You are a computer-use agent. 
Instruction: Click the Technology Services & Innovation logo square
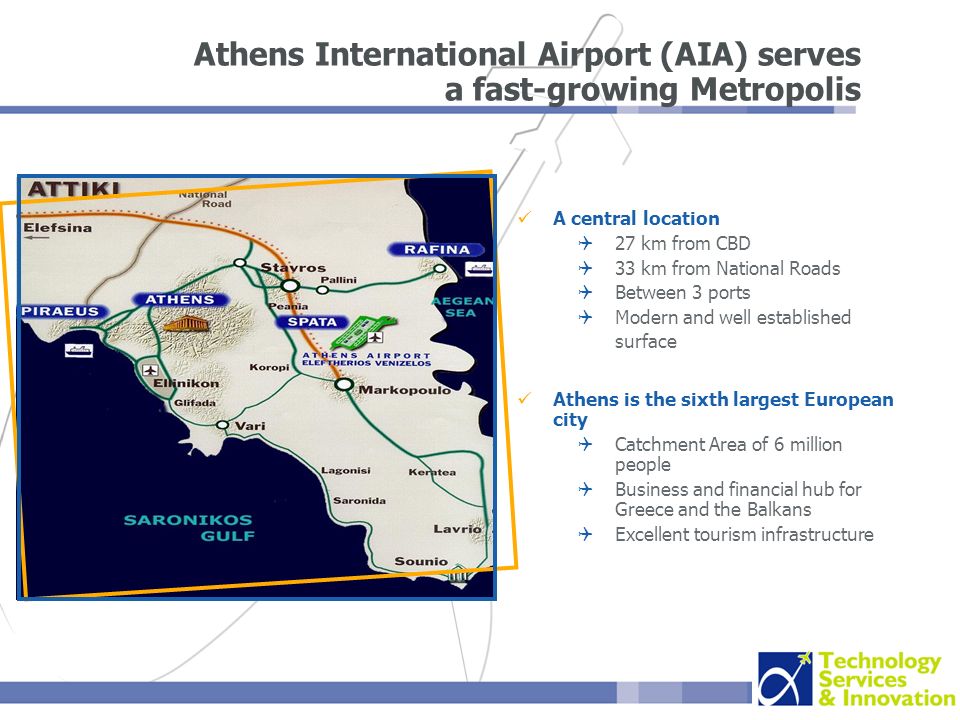[784, 678]
